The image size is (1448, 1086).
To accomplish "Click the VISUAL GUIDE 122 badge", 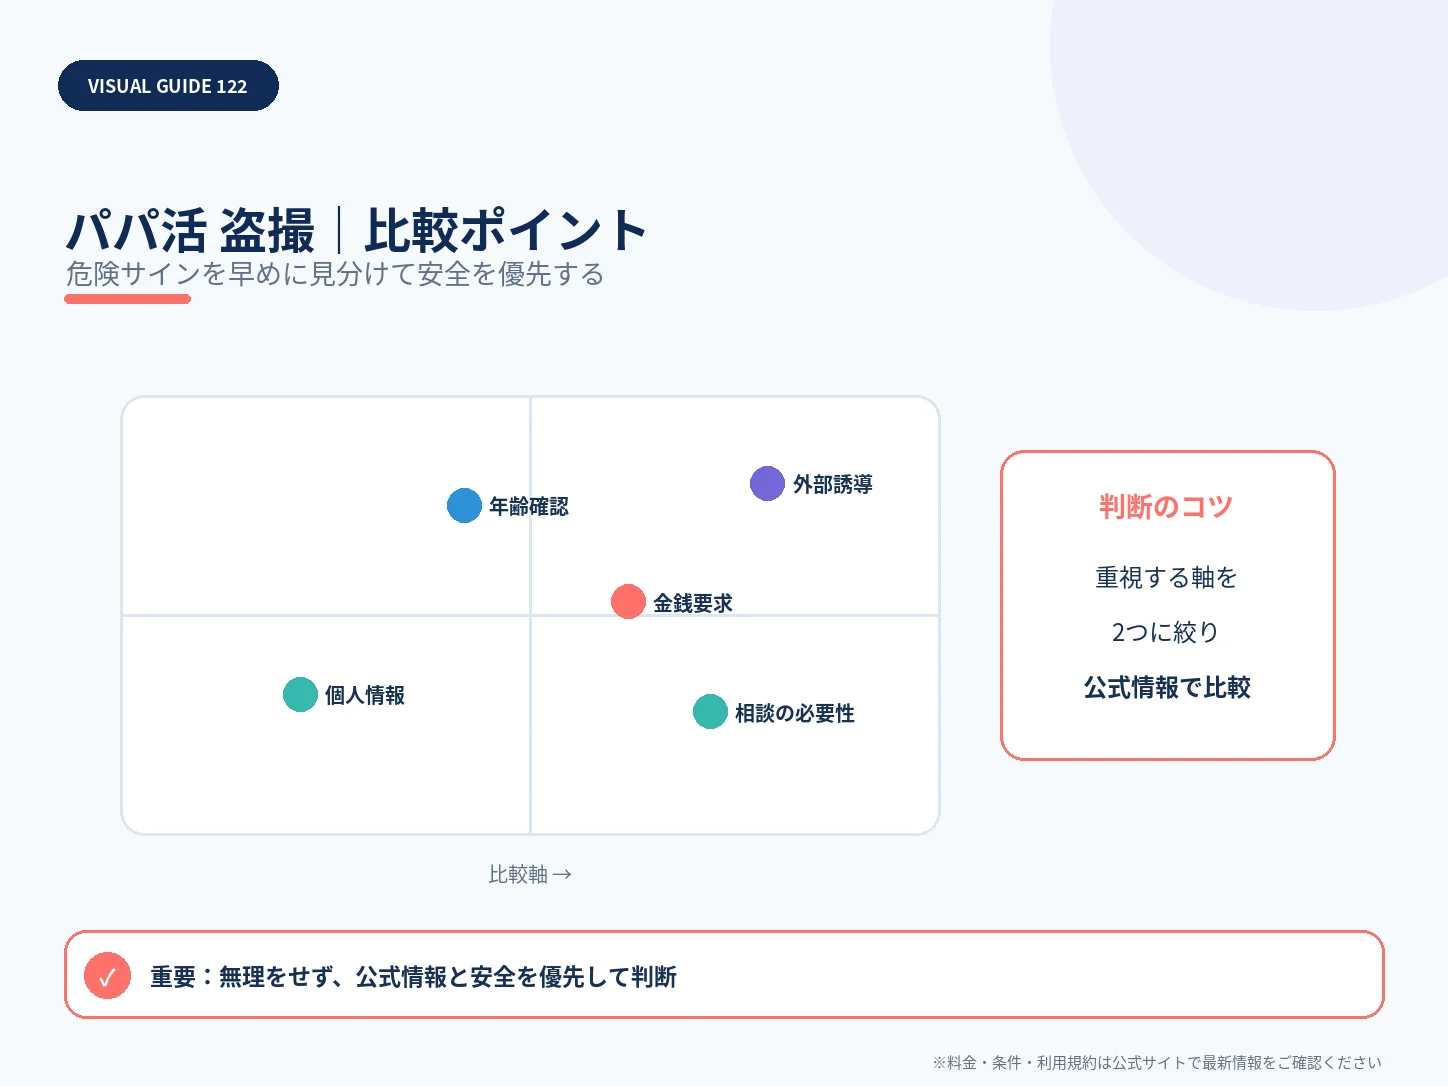I will coord(168,86).
